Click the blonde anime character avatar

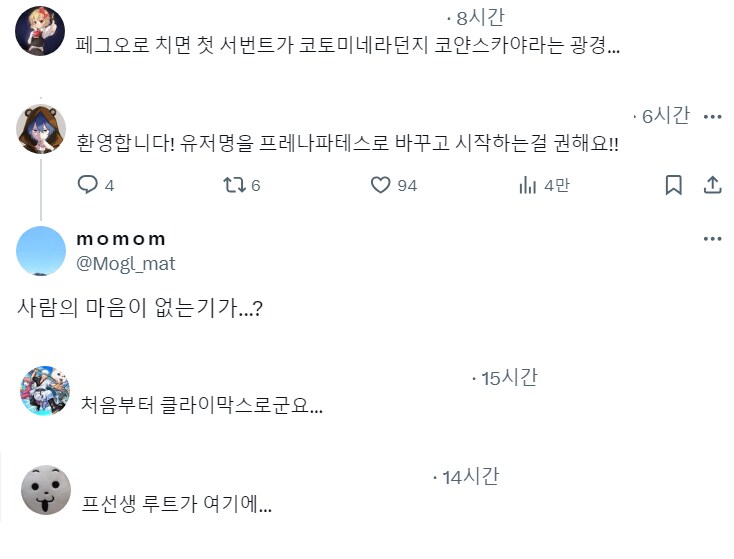point(41,31)
